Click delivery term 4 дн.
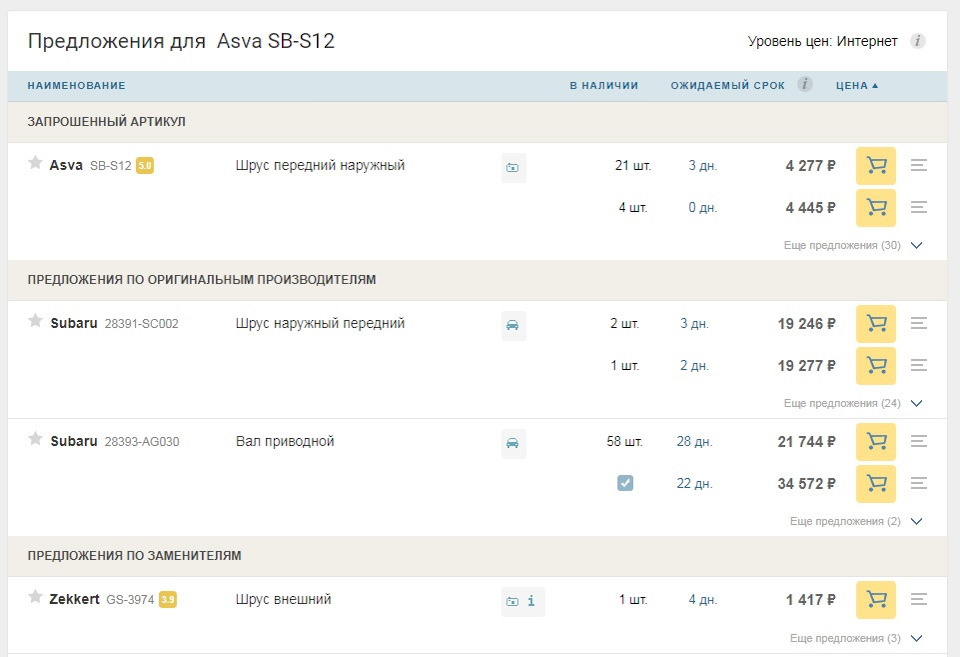This screenshot has width=960, height=657. pos(702,599)
